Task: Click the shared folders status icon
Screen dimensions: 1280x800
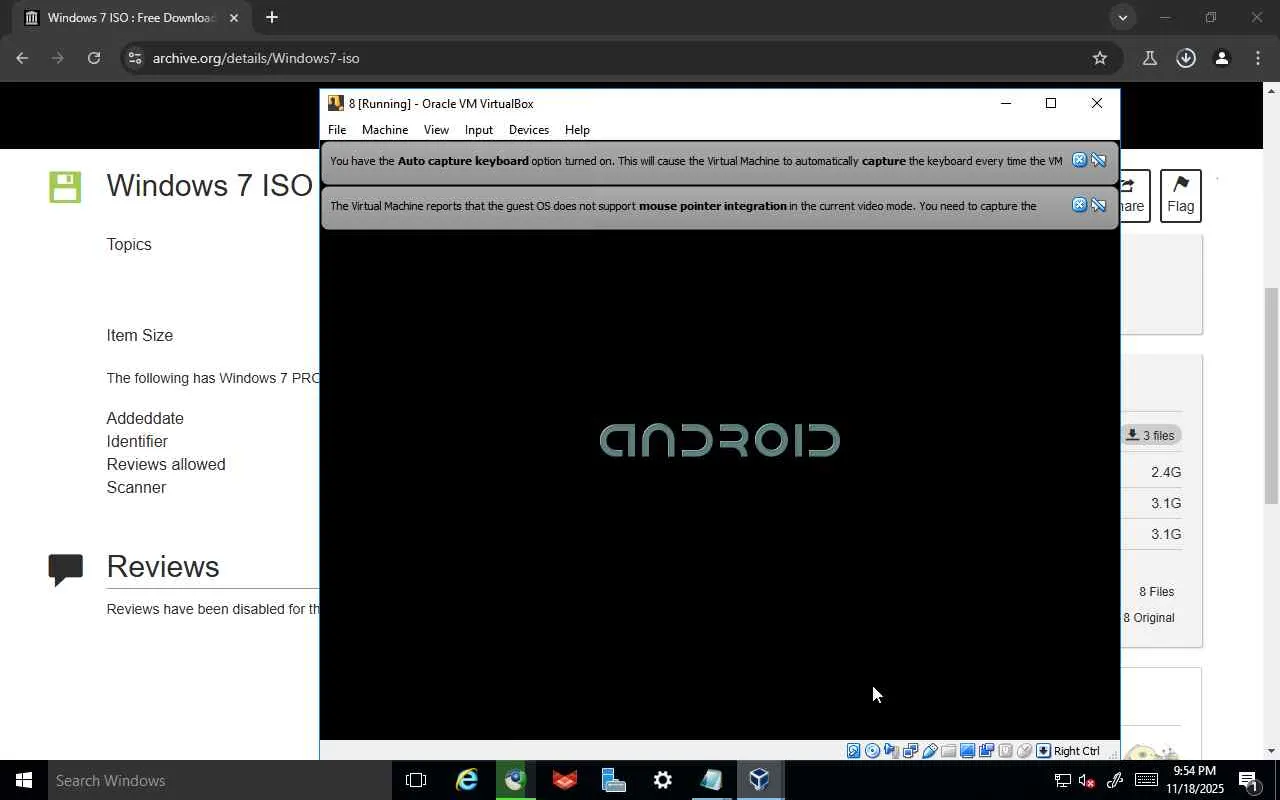Action: (x=949, y=751)
